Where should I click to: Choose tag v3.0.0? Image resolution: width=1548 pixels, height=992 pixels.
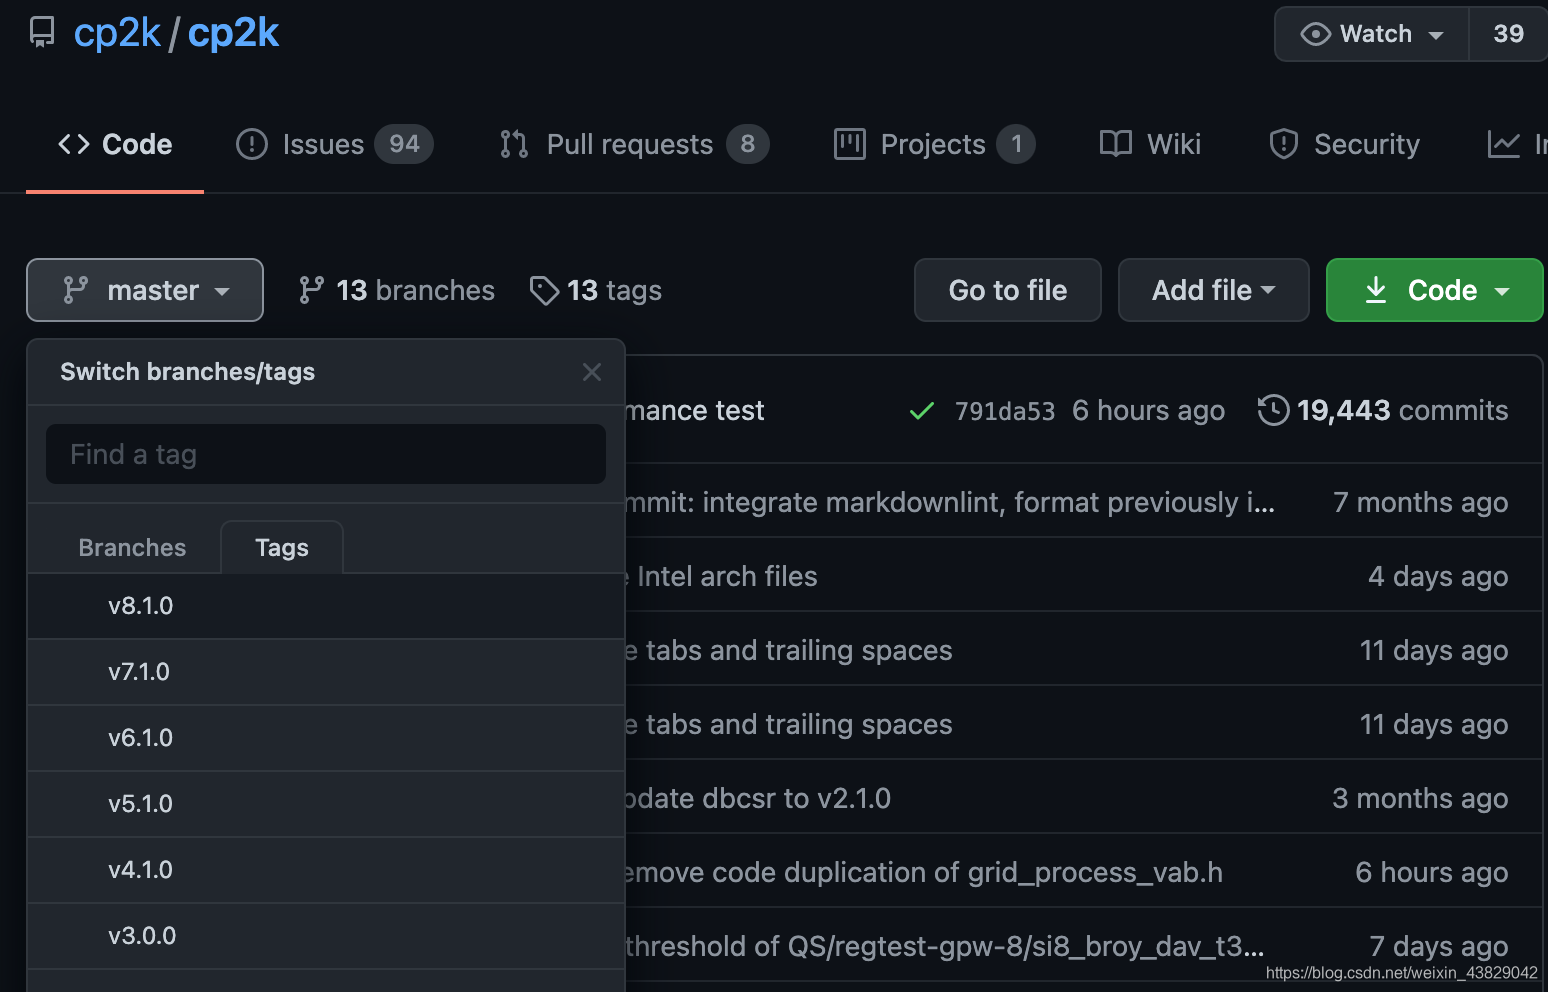pos(326,936)
